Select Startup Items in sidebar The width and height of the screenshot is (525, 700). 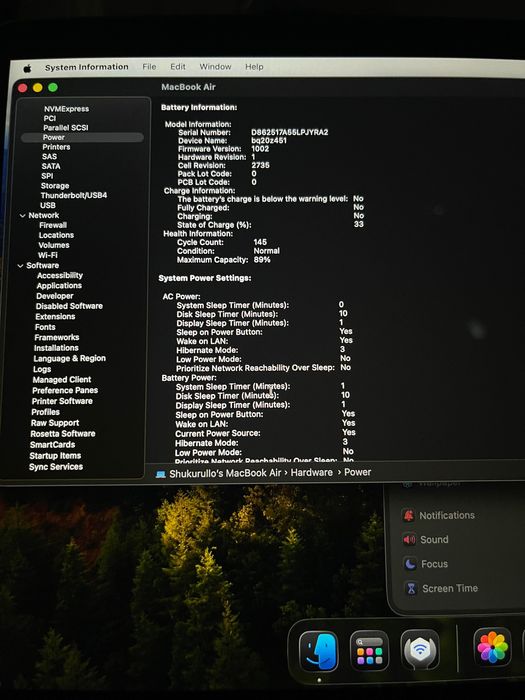(55, 456)
